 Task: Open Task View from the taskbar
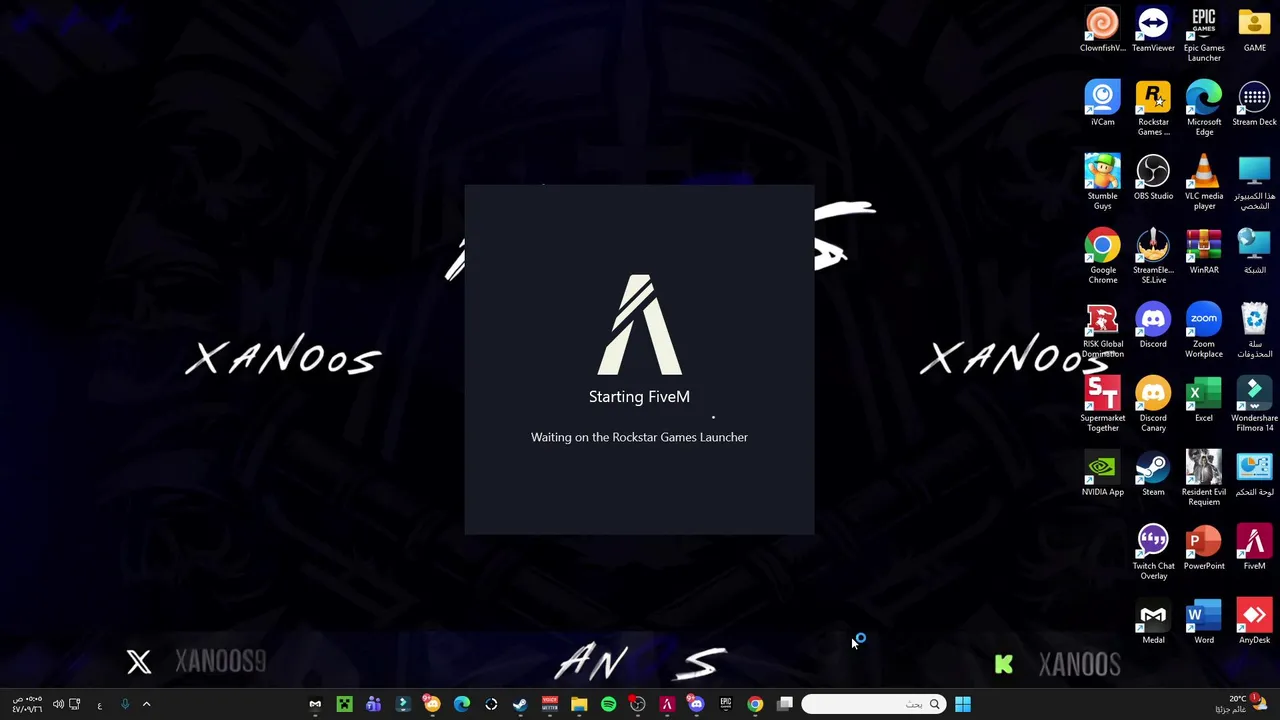point(785,704)
